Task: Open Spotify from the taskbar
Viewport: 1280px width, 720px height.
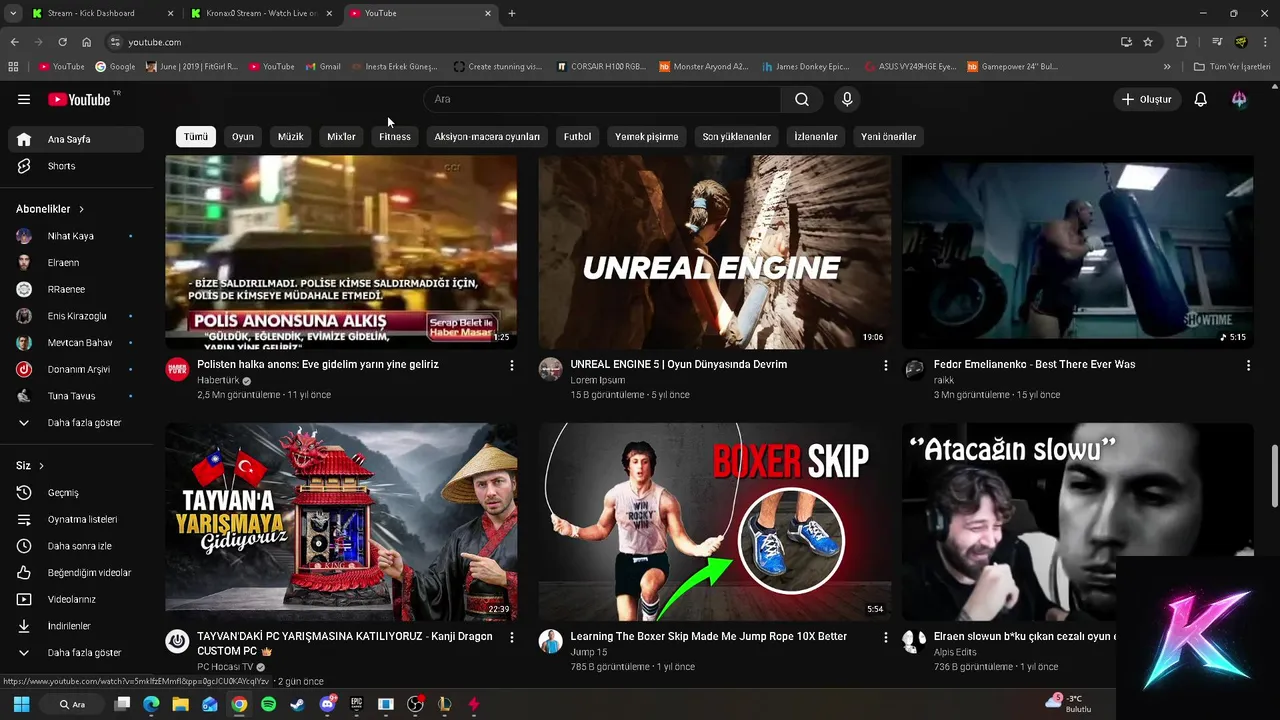Action: tap(268, 704)
